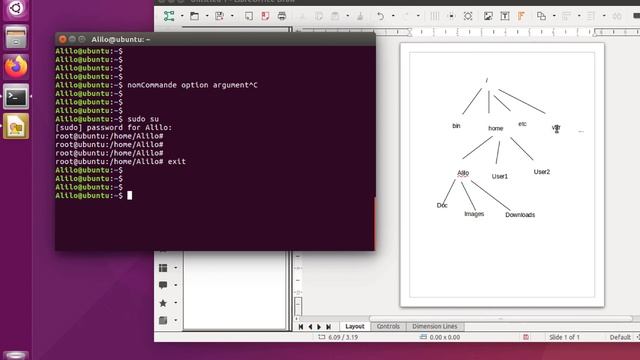Click the Insert Image icon
The width and height of the screenshot is (640, 360).
488,16
